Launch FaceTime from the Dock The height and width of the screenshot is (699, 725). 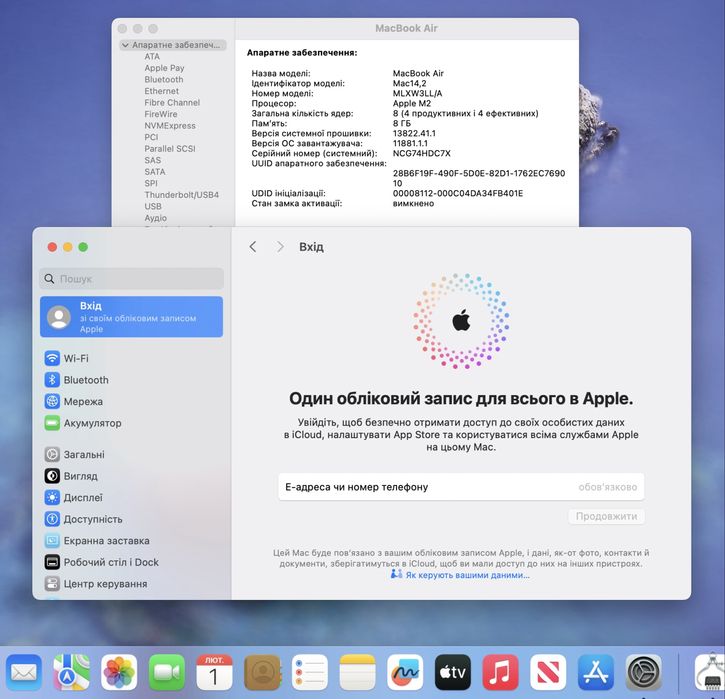166,672
